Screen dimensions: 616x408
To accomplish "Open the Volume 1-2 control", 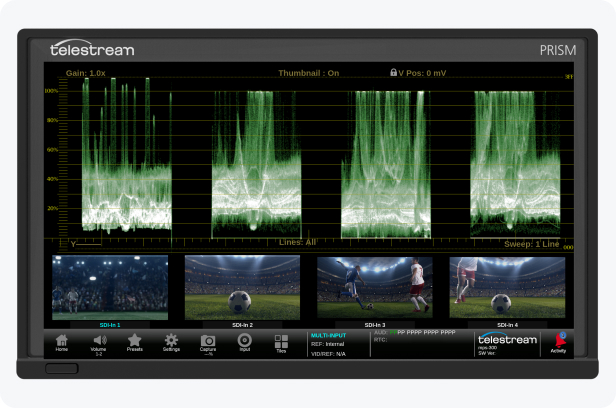I will (99, 345).
